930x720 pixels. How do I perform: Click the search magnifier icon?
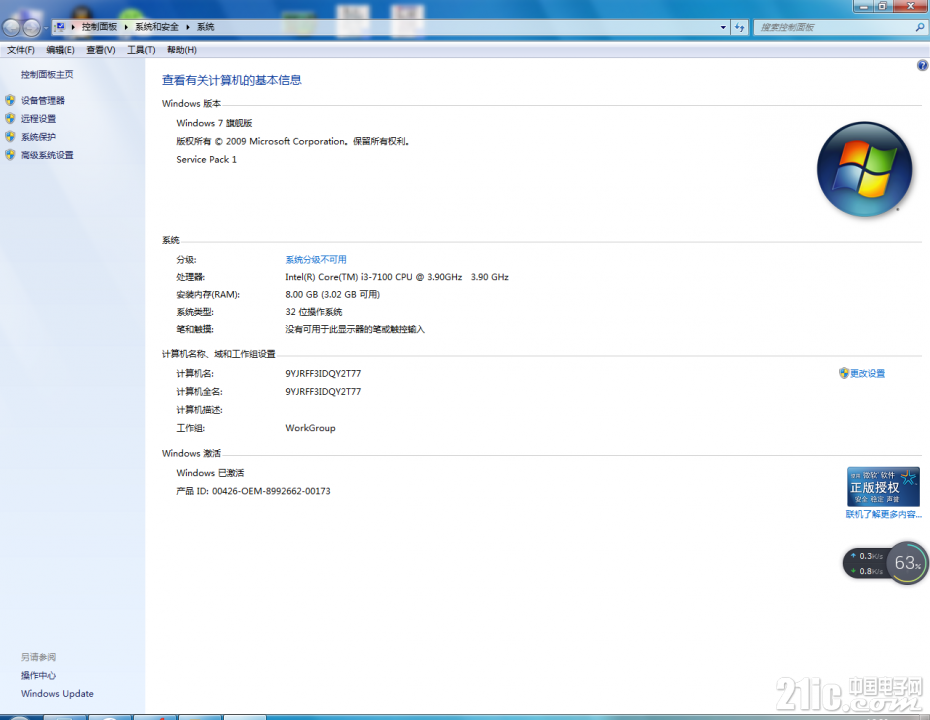(x=920, y=27)
